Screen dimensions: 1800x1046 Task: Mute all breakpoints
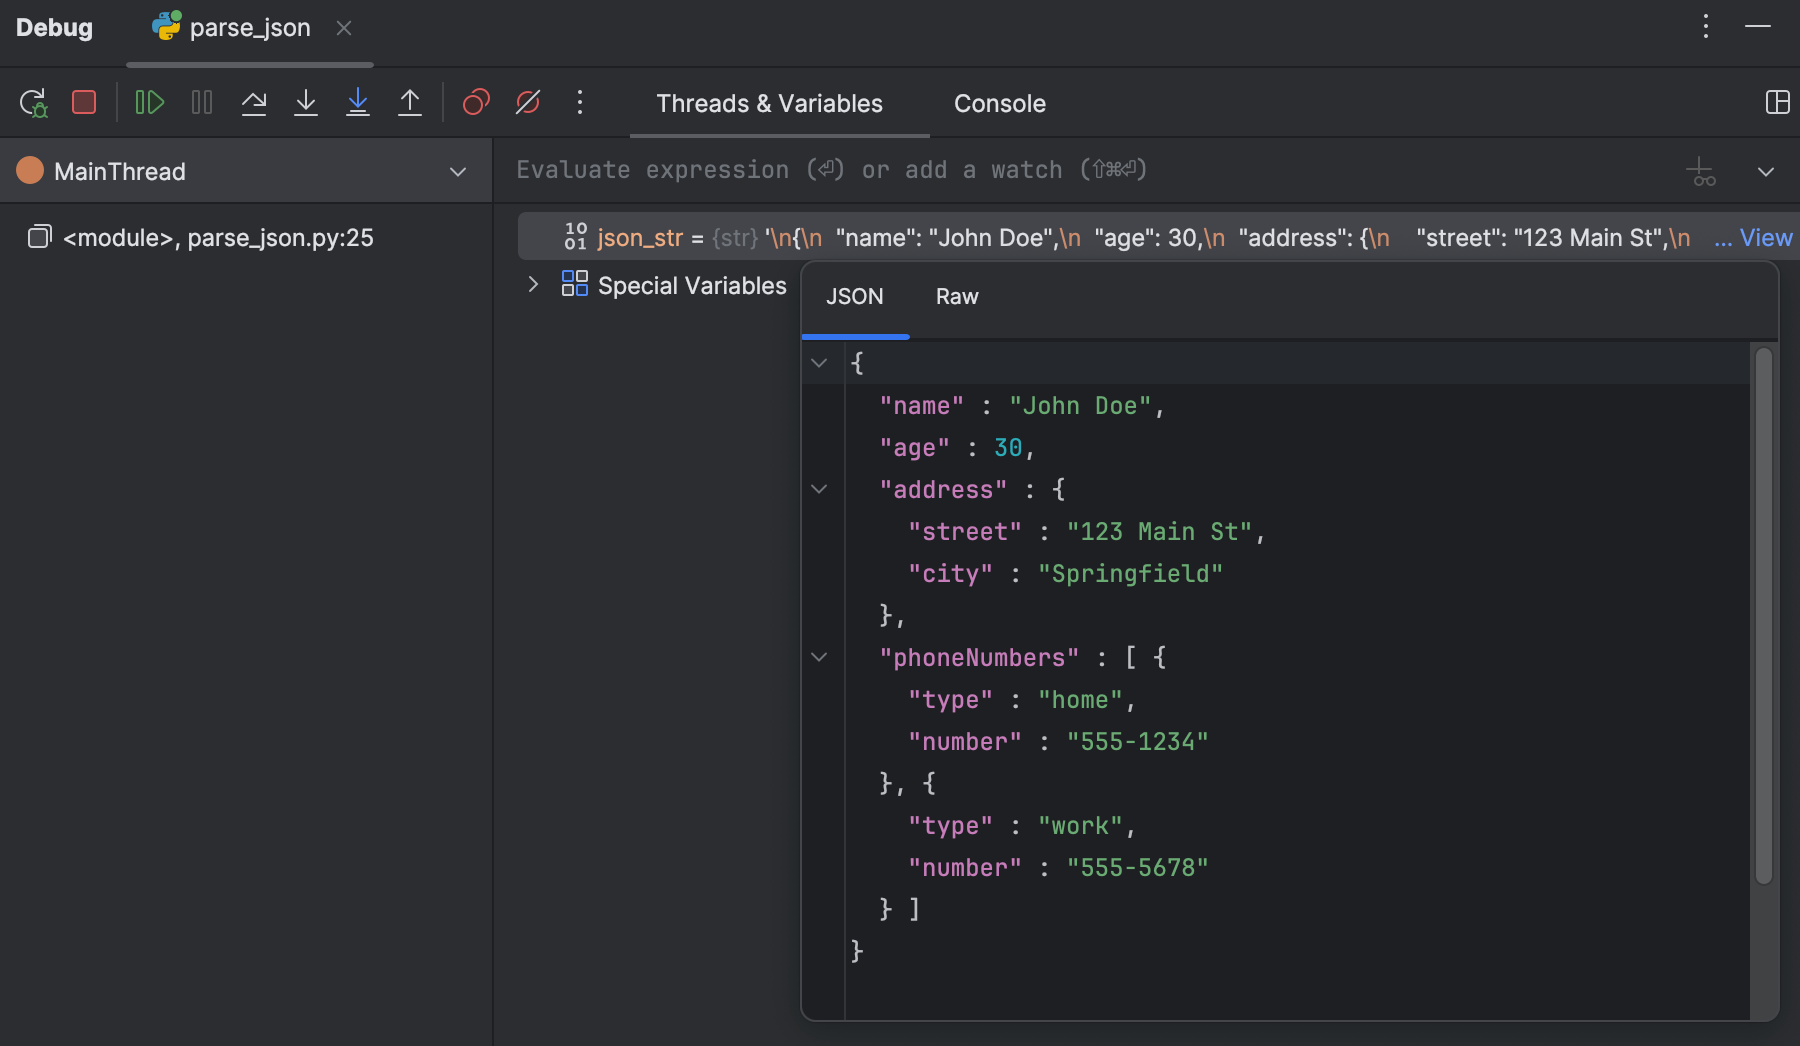528,102
